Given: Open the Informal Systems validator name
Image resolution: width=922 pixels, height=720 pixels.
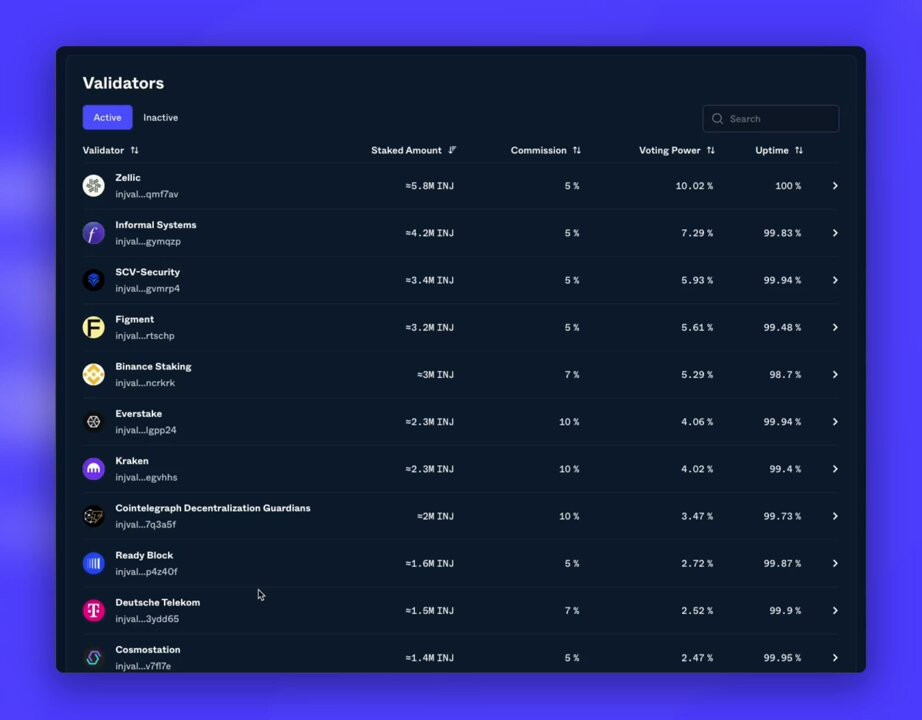Looking at the screenshot, I should click(x=156, y=225).
